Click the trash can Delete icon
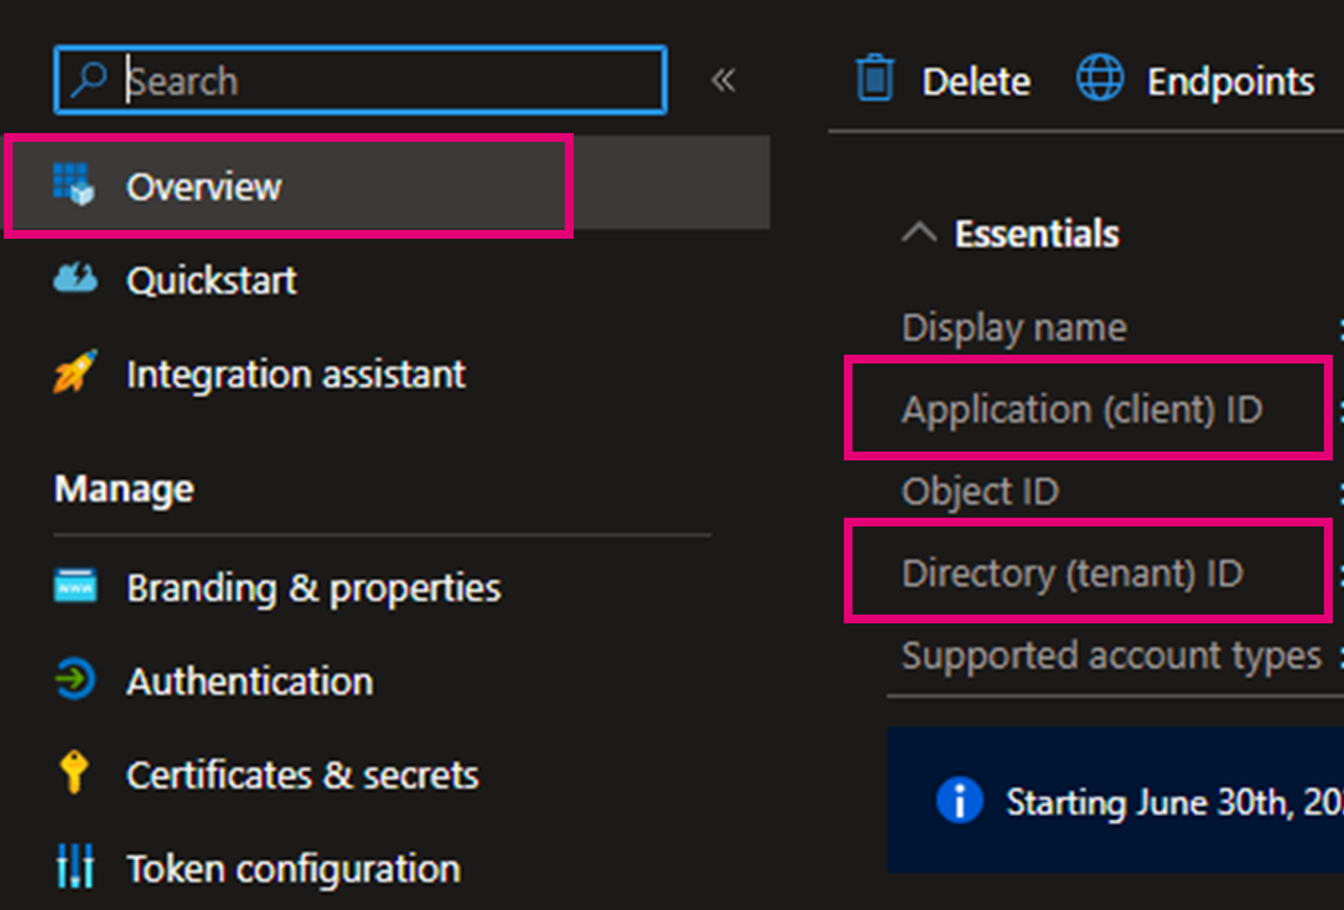Viewport: 1344px width, 910px height. click(874, 79)
